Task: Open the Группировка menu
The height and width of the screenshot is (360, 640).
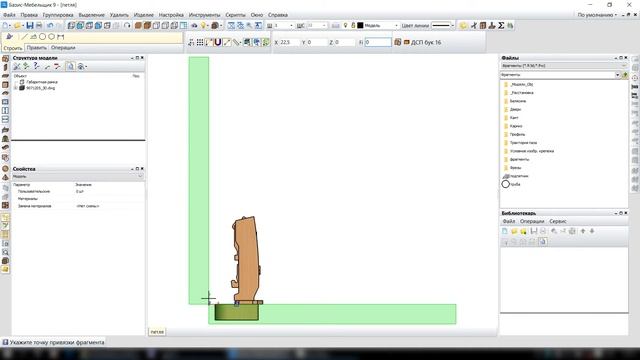Action: 58,15
